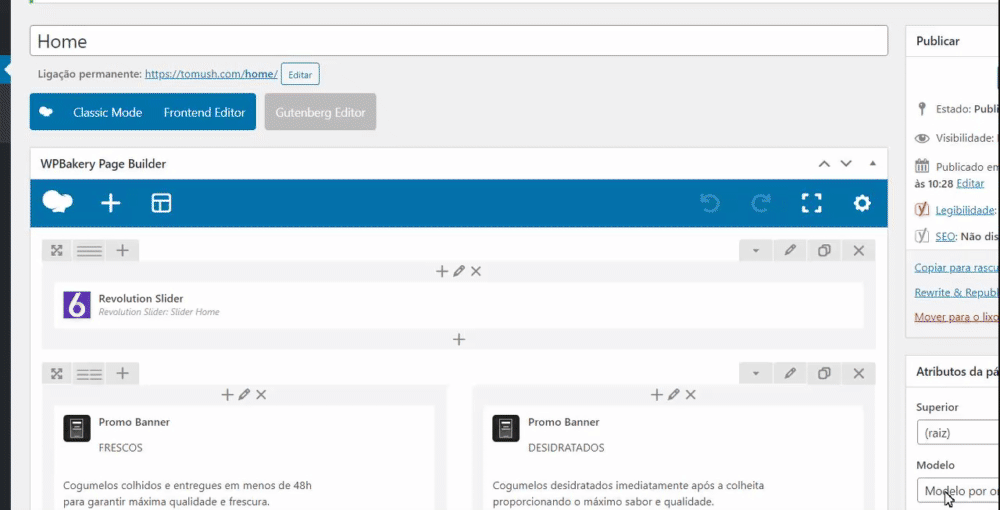Select the FRESCOS banner title text

[x=121, y=448]
